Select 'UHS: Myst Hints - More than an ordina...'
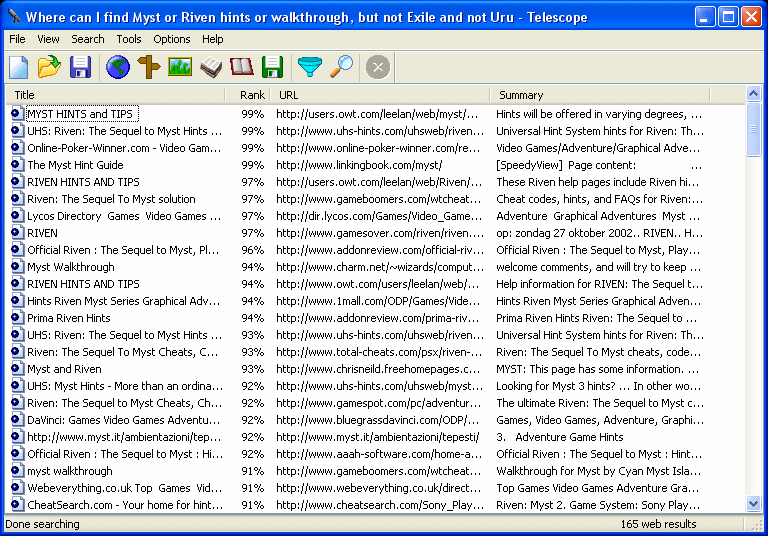Screen dimensions: 768x536 125,386
